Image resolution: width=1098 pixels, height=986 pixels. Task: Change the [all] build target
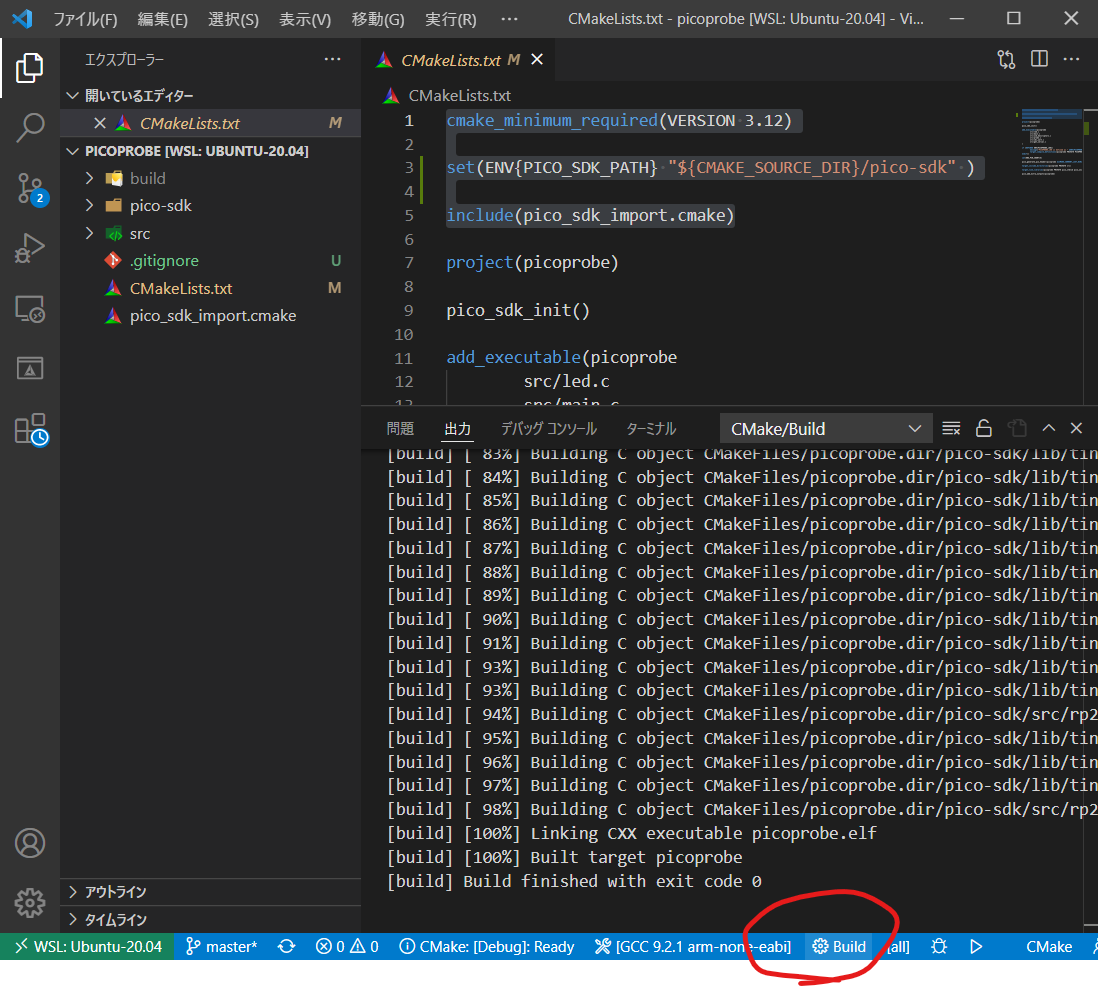point(898,947)
